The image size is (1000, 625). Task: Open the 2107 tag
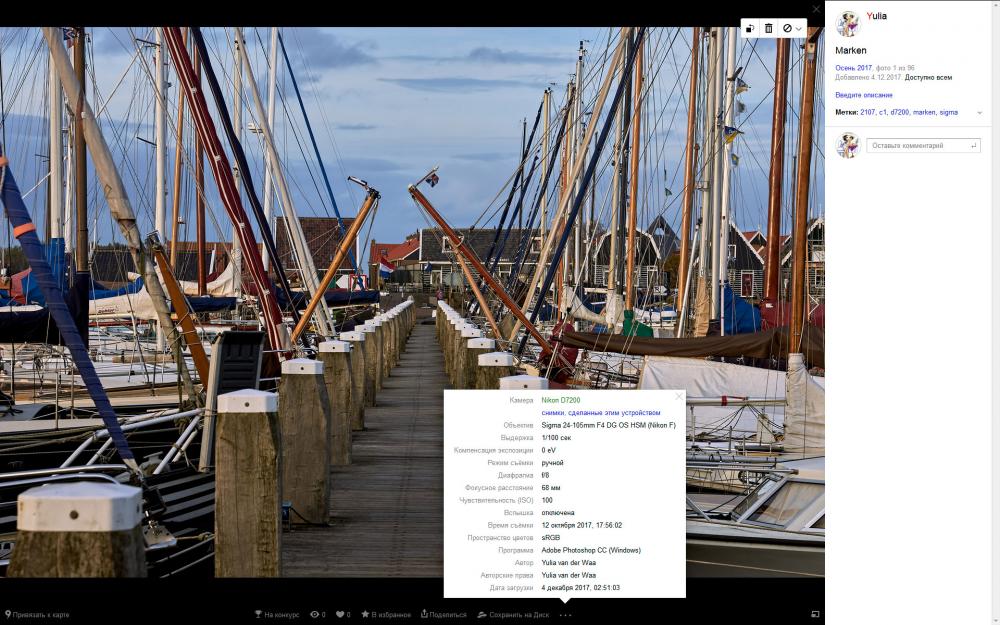(867, 112)
